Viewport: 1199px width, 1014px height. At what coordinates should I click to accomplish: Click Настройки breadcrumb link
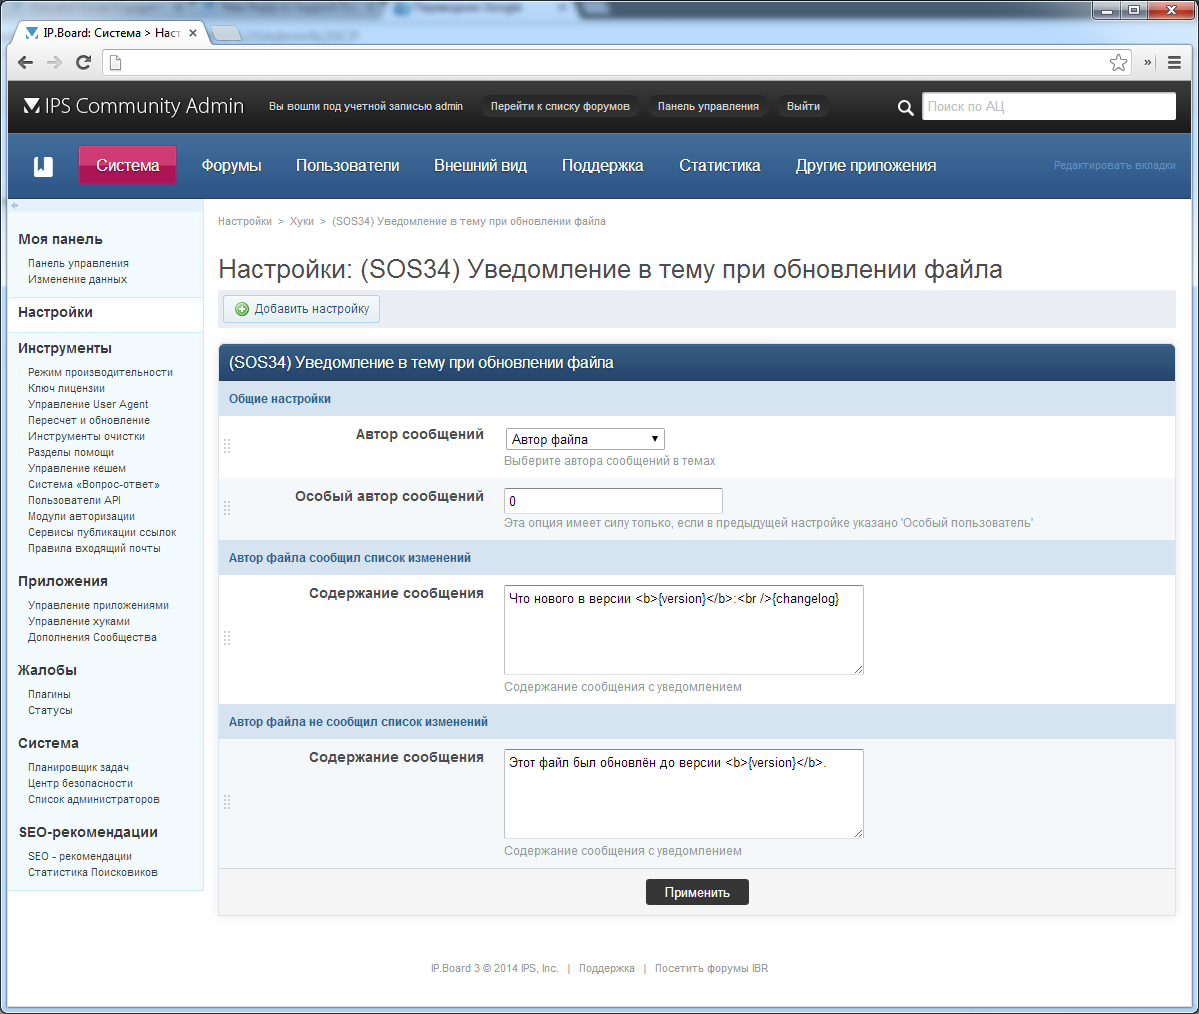pyautogui.click(x=245, y=221)
